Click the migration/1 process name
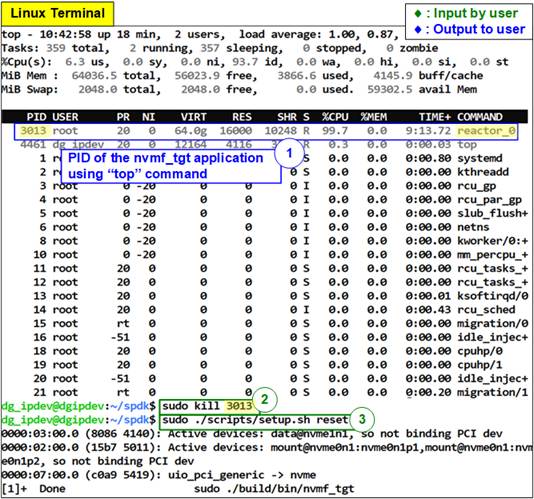This screenshot has width=534, height=499. click(492, 392)
